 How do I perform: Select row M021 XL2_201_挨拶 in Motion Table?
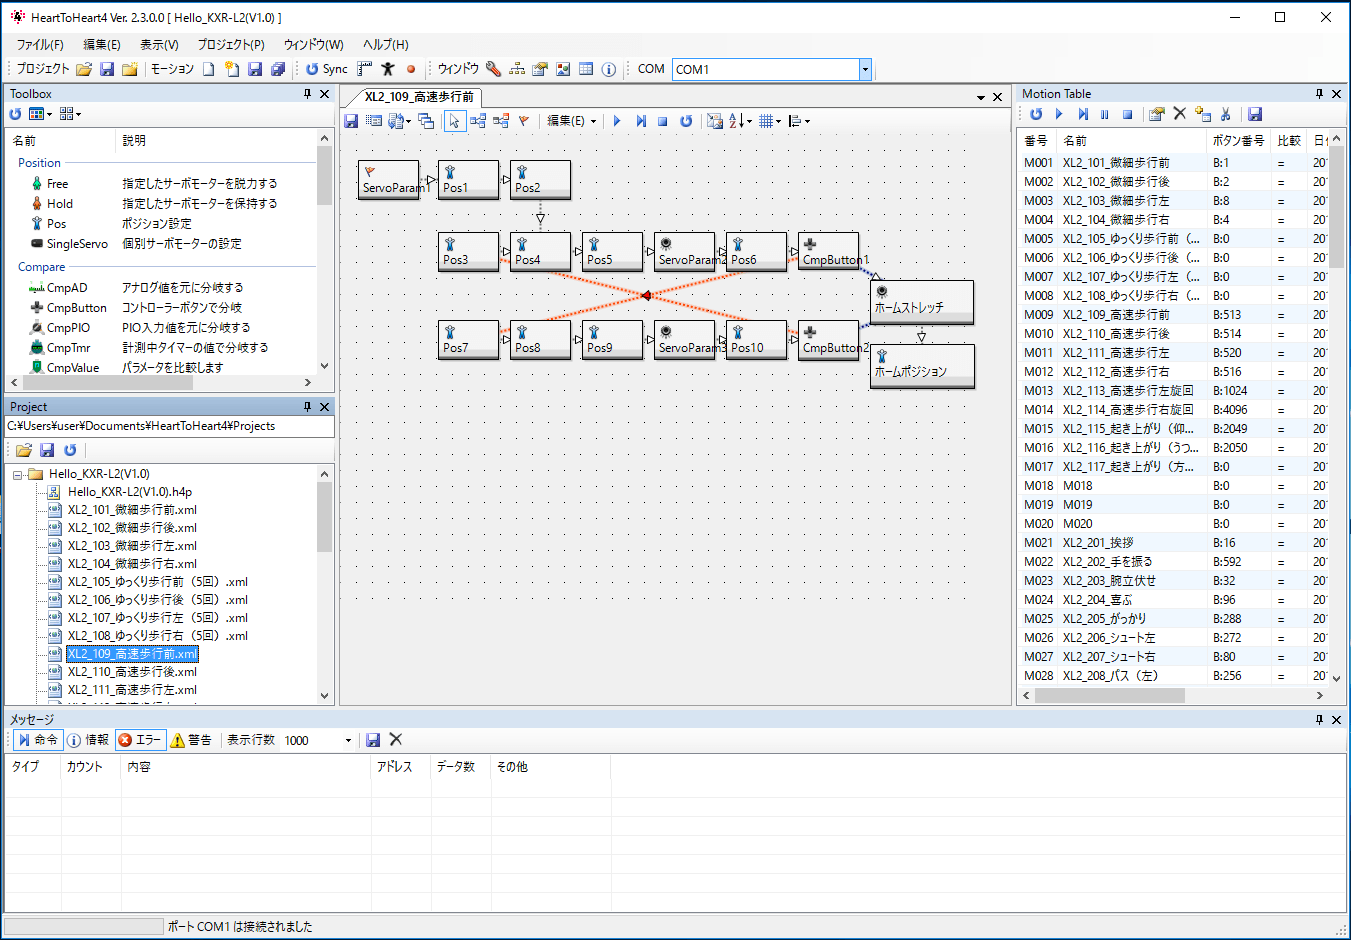tap(1173, 543)
